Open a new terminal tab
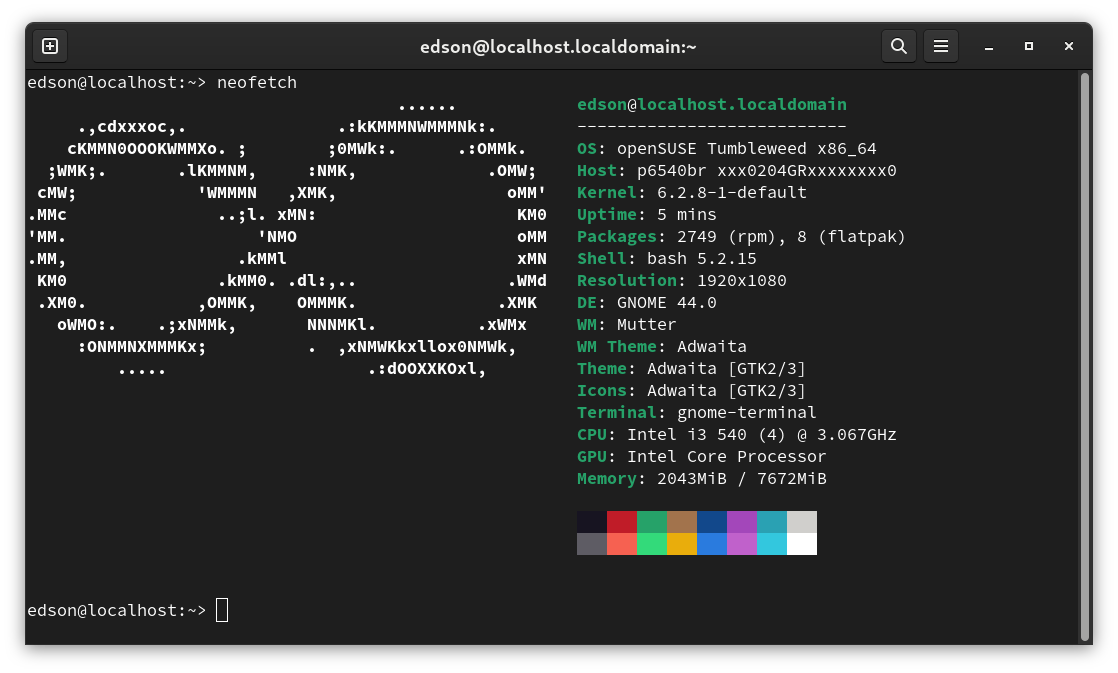This screenshot has height=673, width=1118. pos(50,46)
